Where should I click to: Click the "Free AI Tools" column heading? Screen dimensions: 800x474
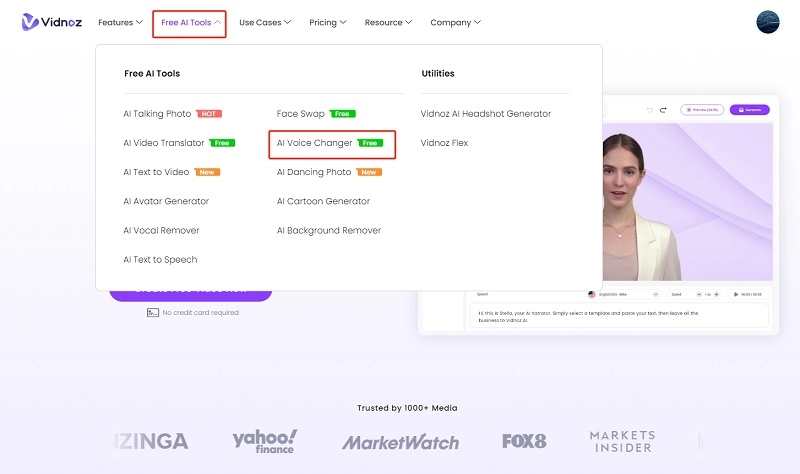(152, 73)
